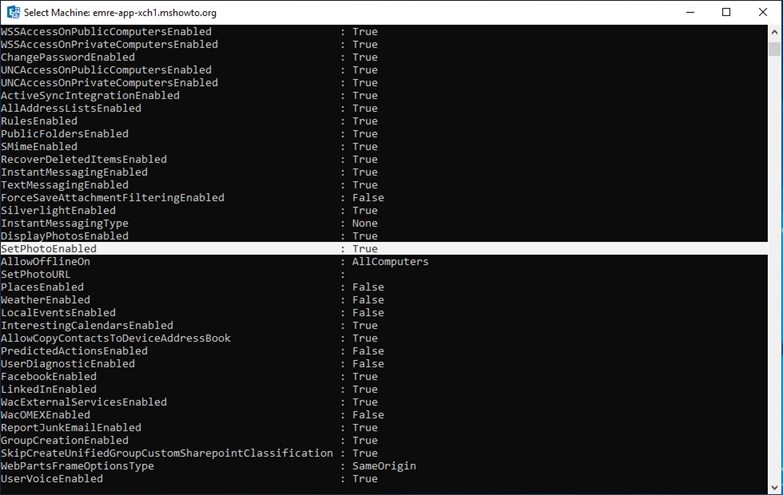Click the AllComputers value
Image resolution: width=783 pixels, height=495 pixels.
coord(390,262)
